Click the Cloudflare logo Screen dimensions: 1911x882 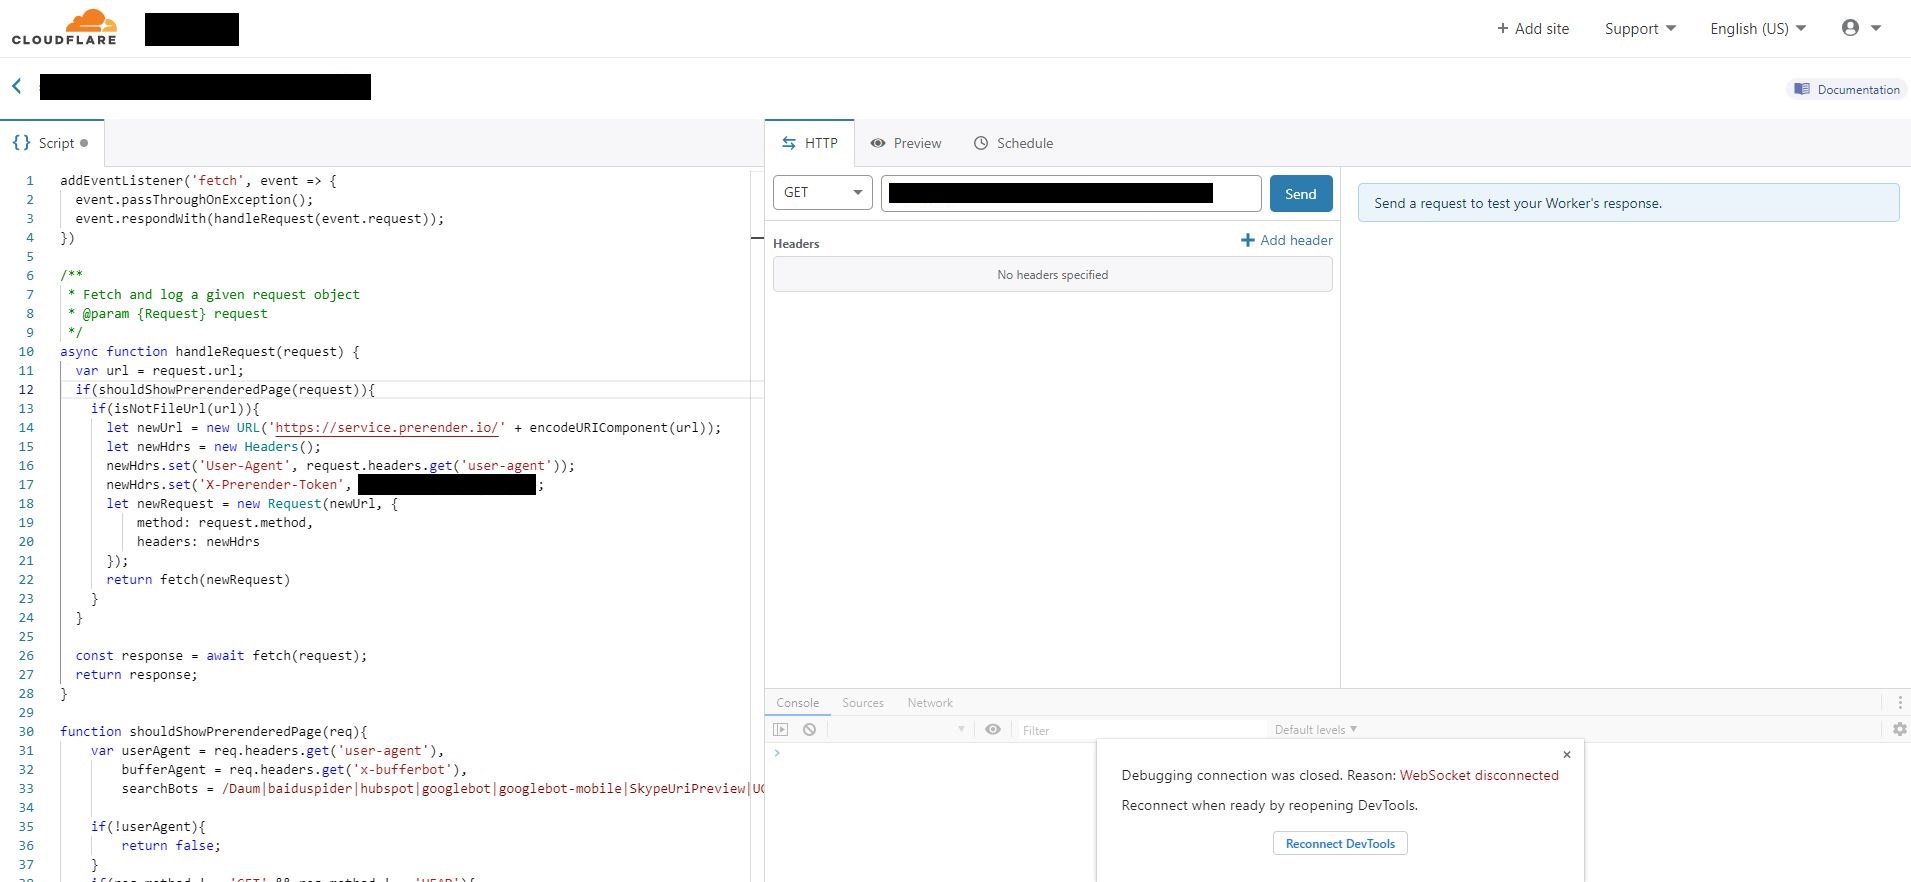tap(64, 27)
